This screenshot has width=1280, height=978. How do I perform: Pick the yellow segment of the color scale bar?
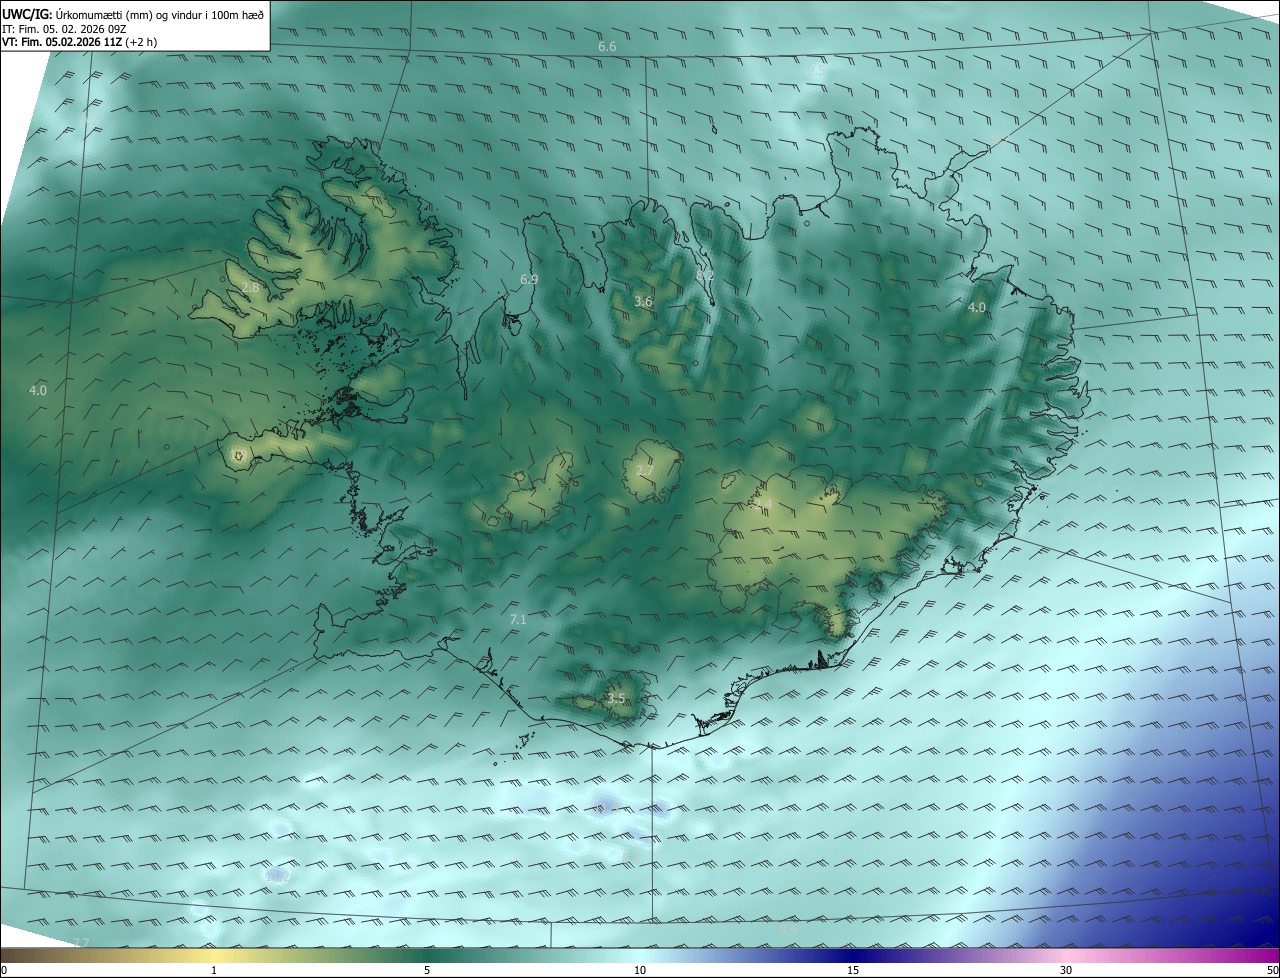215,955
